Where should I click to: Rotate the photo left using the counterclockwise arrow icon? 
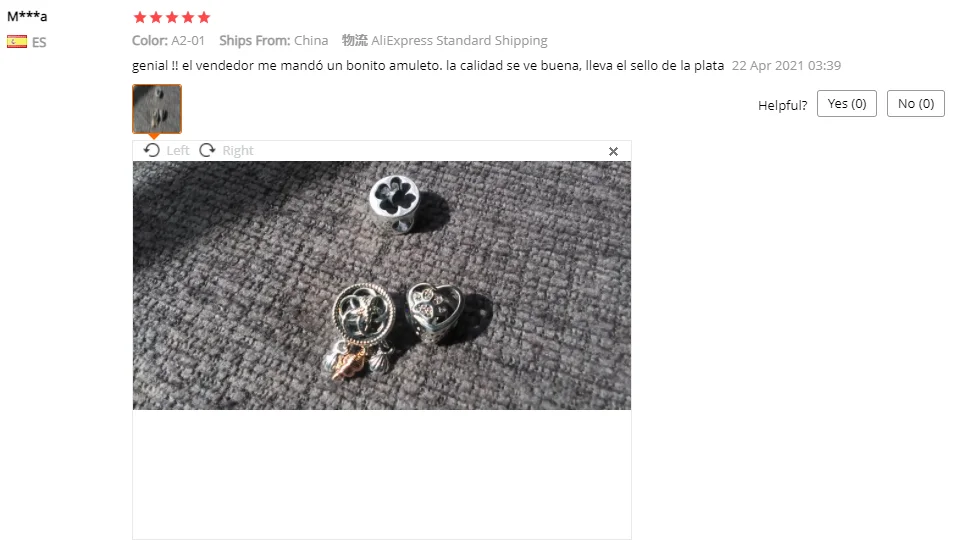152,150
